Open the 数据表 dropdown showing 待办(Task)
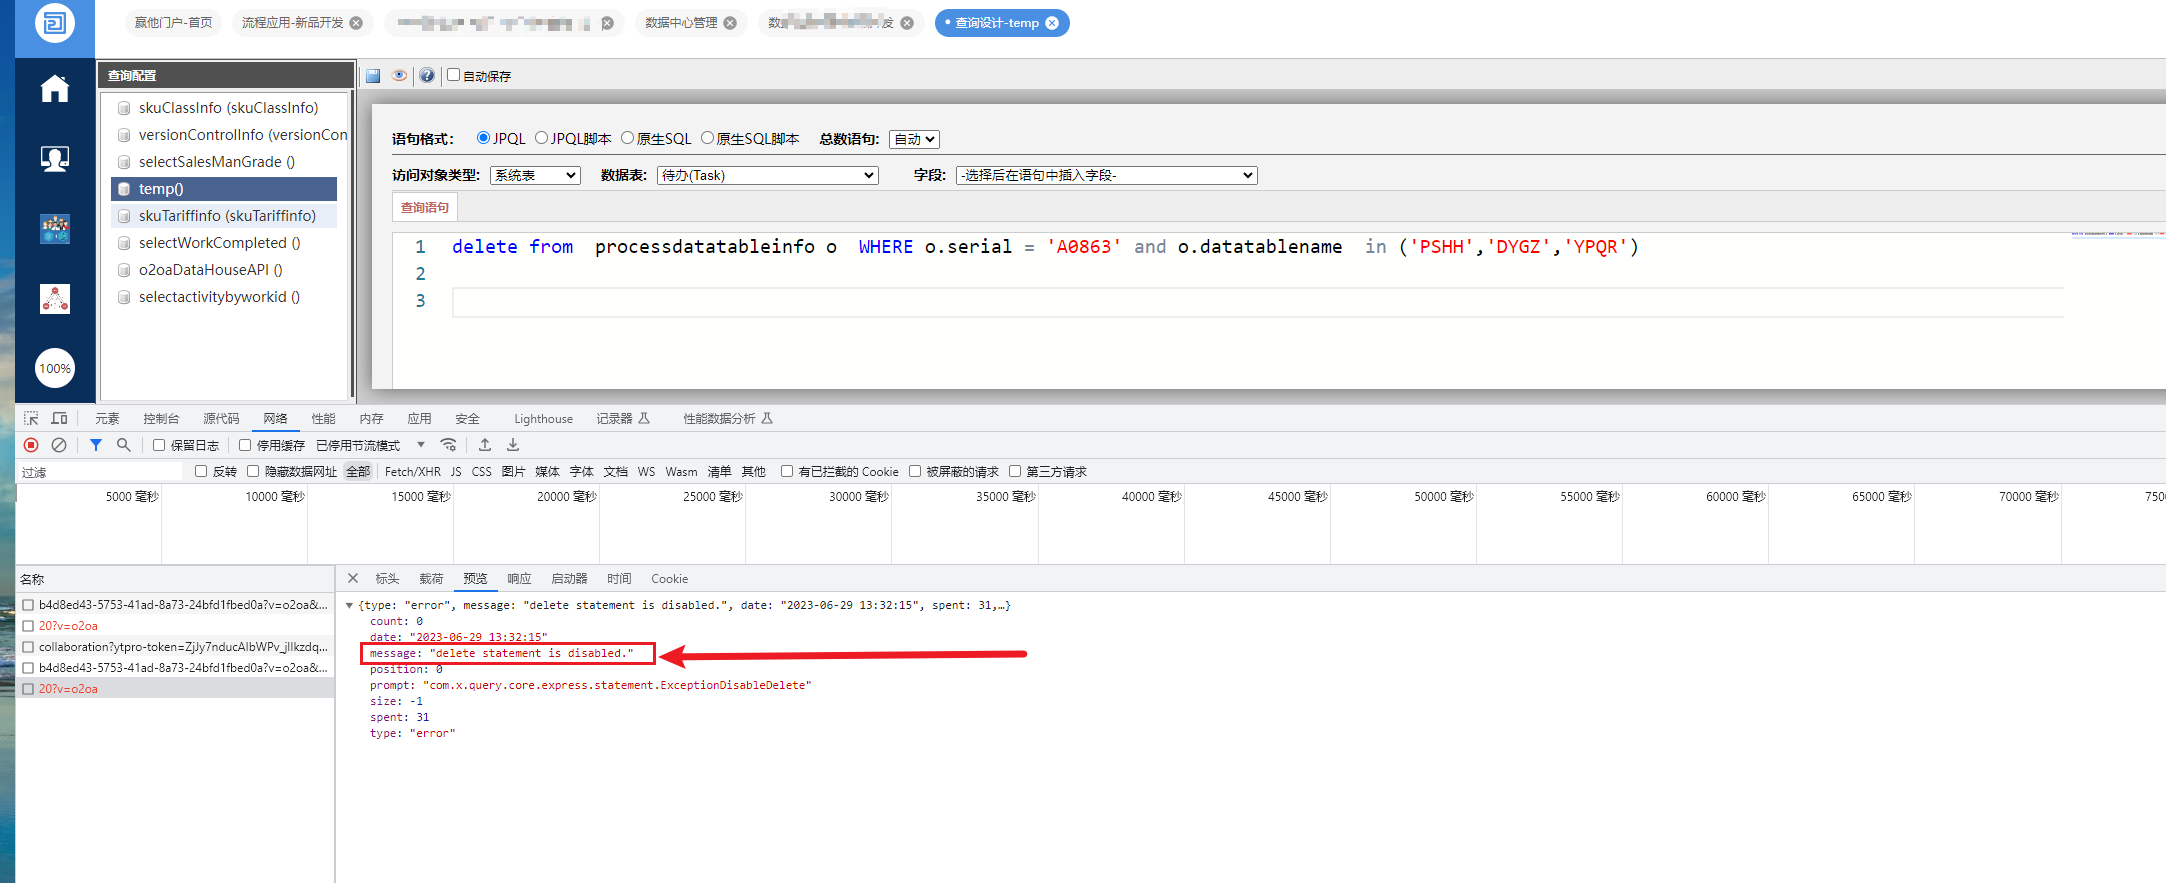Image resolution: width=2166 pixels, height=883 pixels. pyautogui.click(x=768, y=175)
